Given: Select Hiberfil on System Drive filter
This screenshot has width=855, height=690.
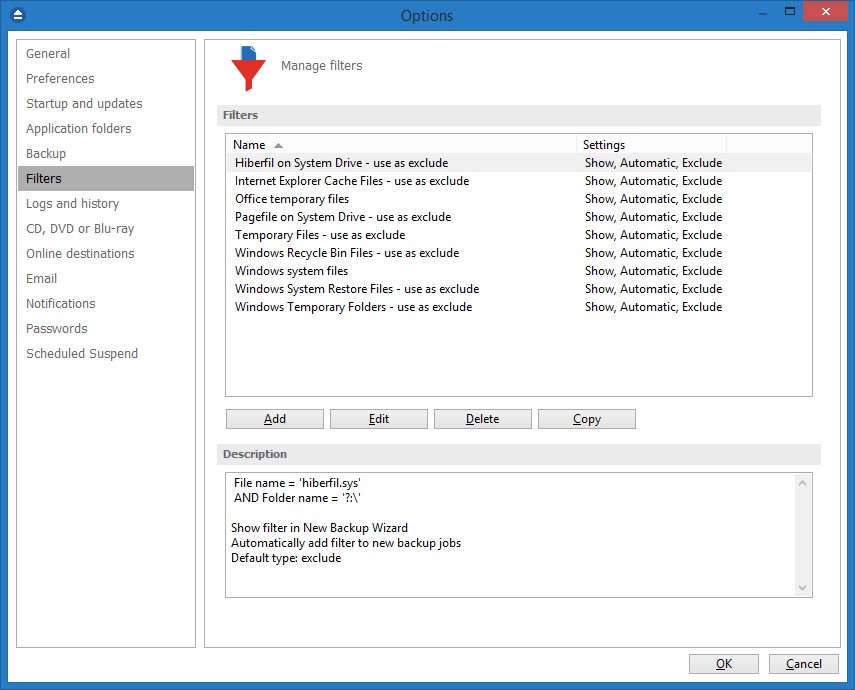Looking at the screenshot, I should click(341, 163).
